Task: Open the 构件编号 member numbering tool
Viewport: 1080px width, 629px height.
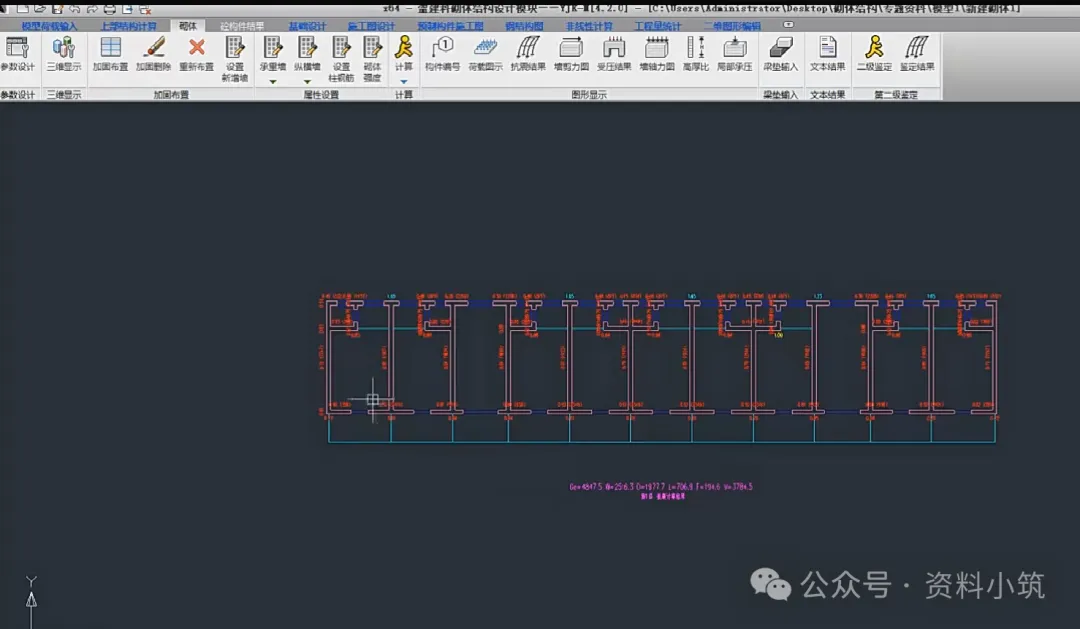Action: (x=442, y=54)
